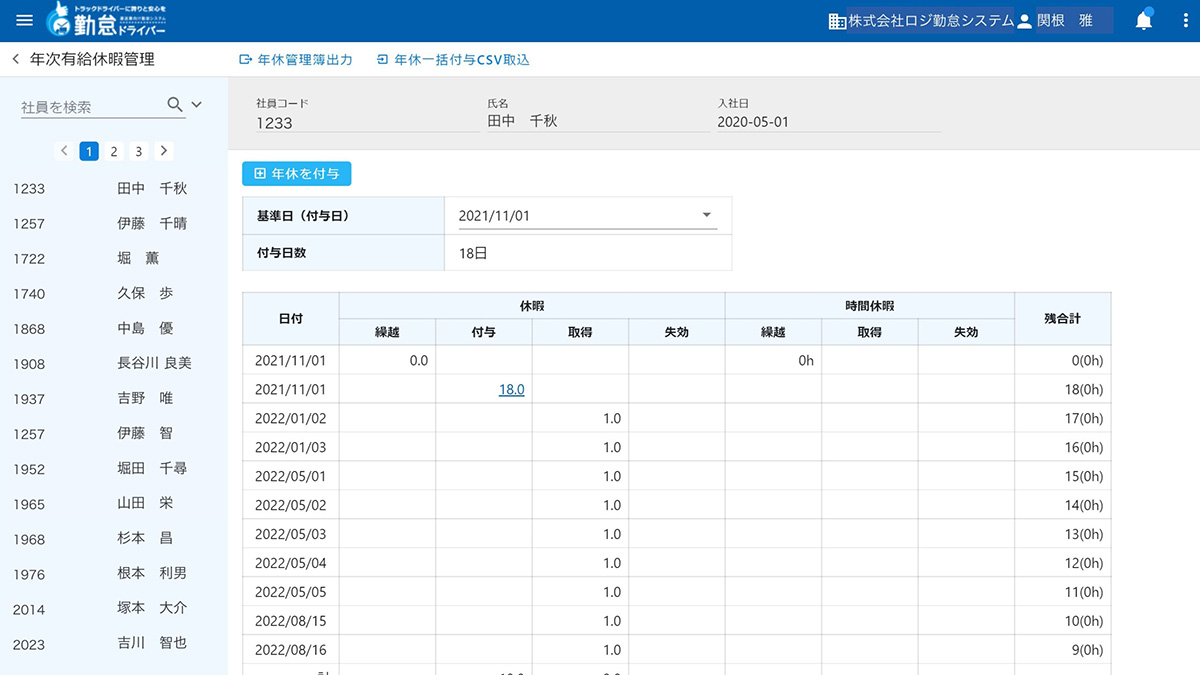Click the notification bell icon

1144,21
